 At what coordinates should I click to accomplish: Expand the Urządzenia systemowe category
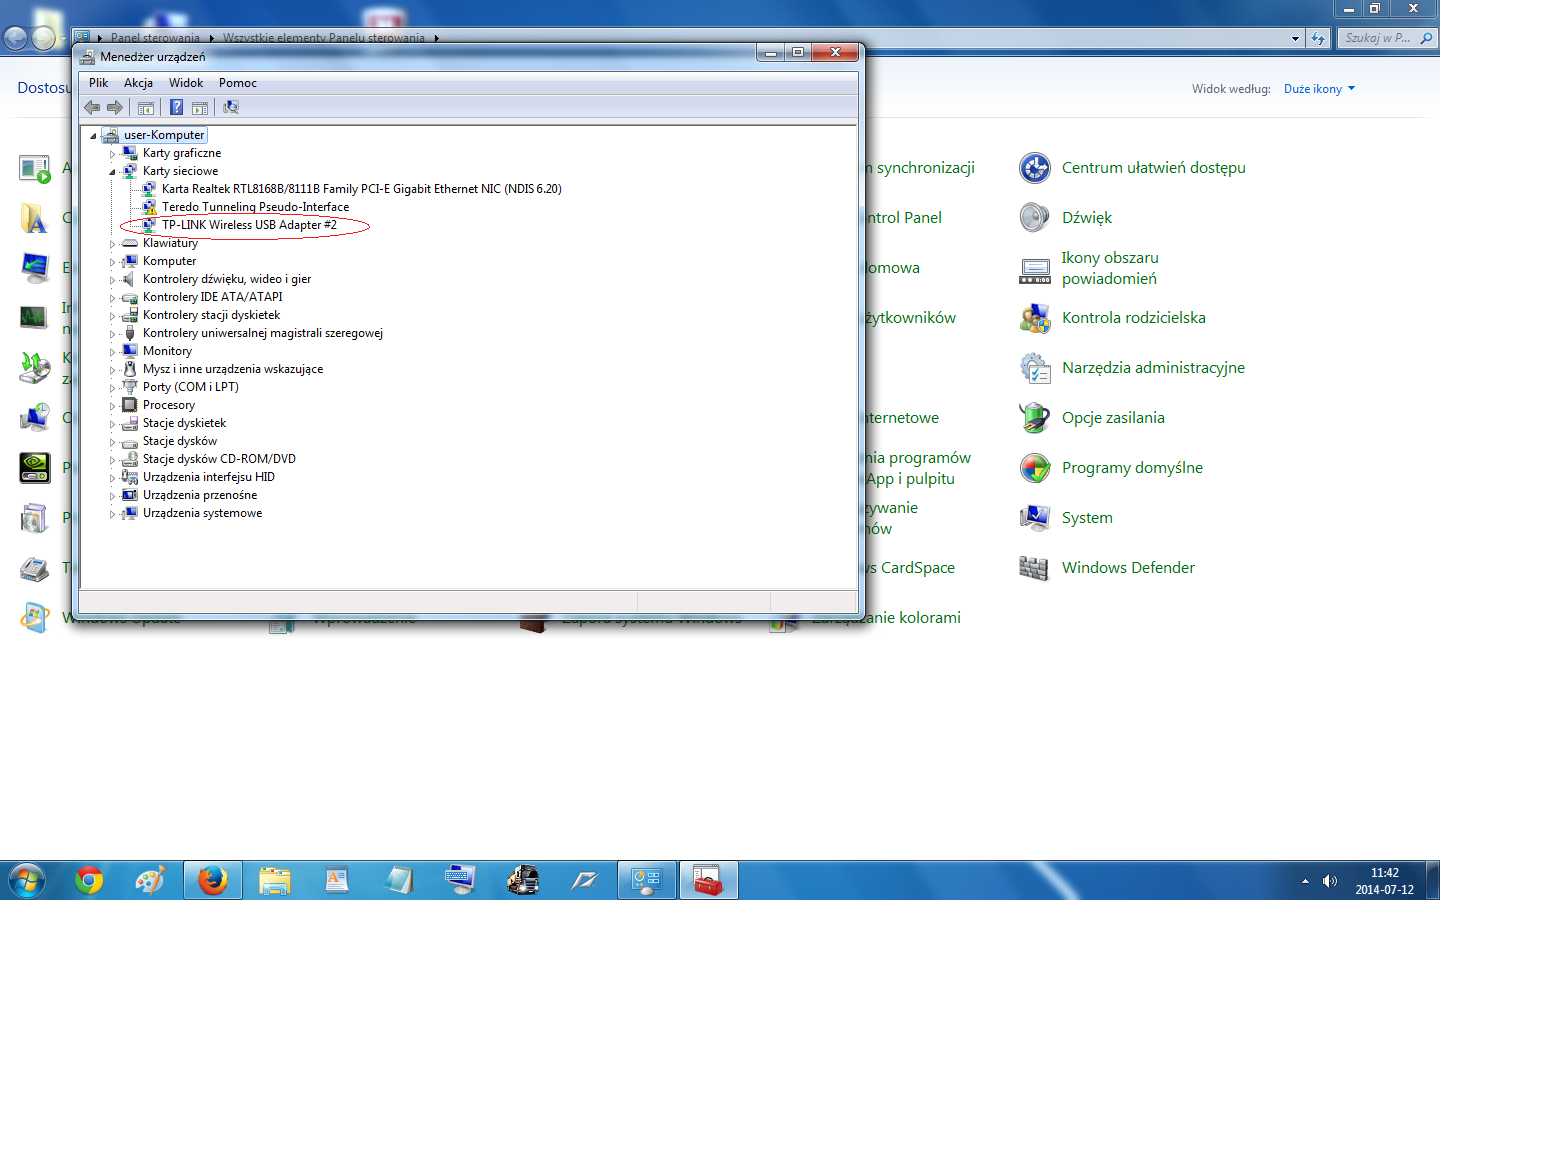pyautogui.click(x=112, y=514)
